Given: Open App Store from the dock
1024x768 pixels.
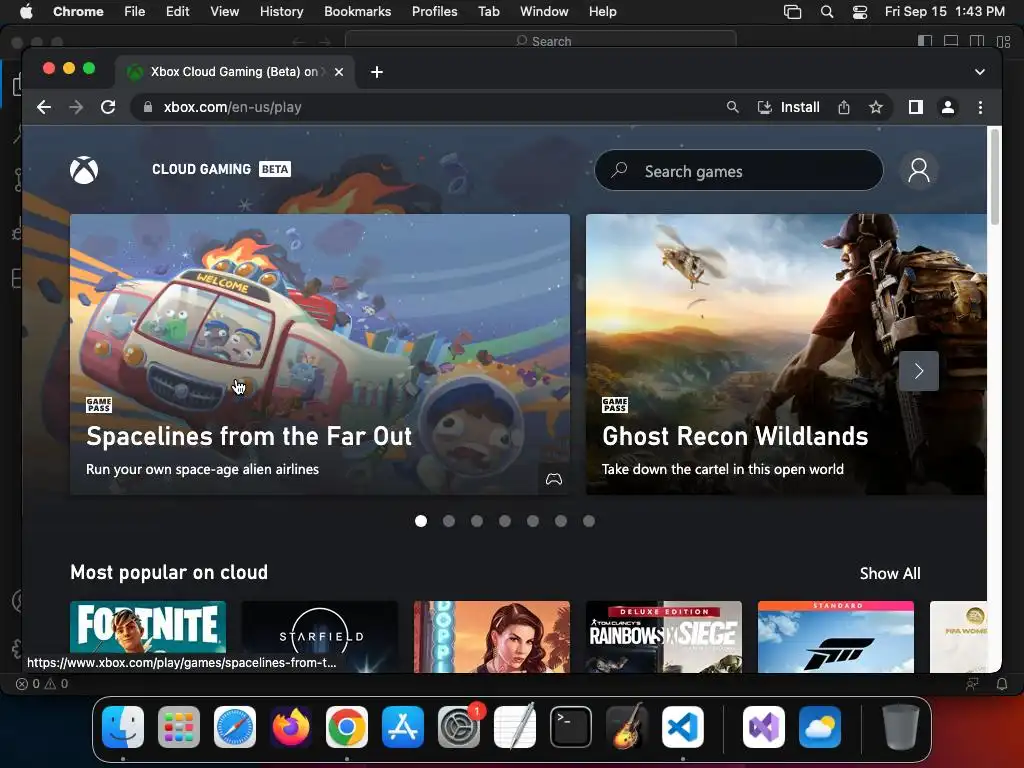Looking at the screenshot, I should point(403,727).
